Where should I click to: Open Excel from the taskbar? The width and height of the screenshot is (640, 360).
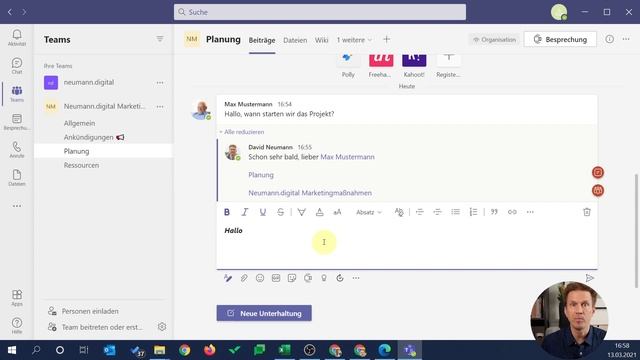point(284,350)
